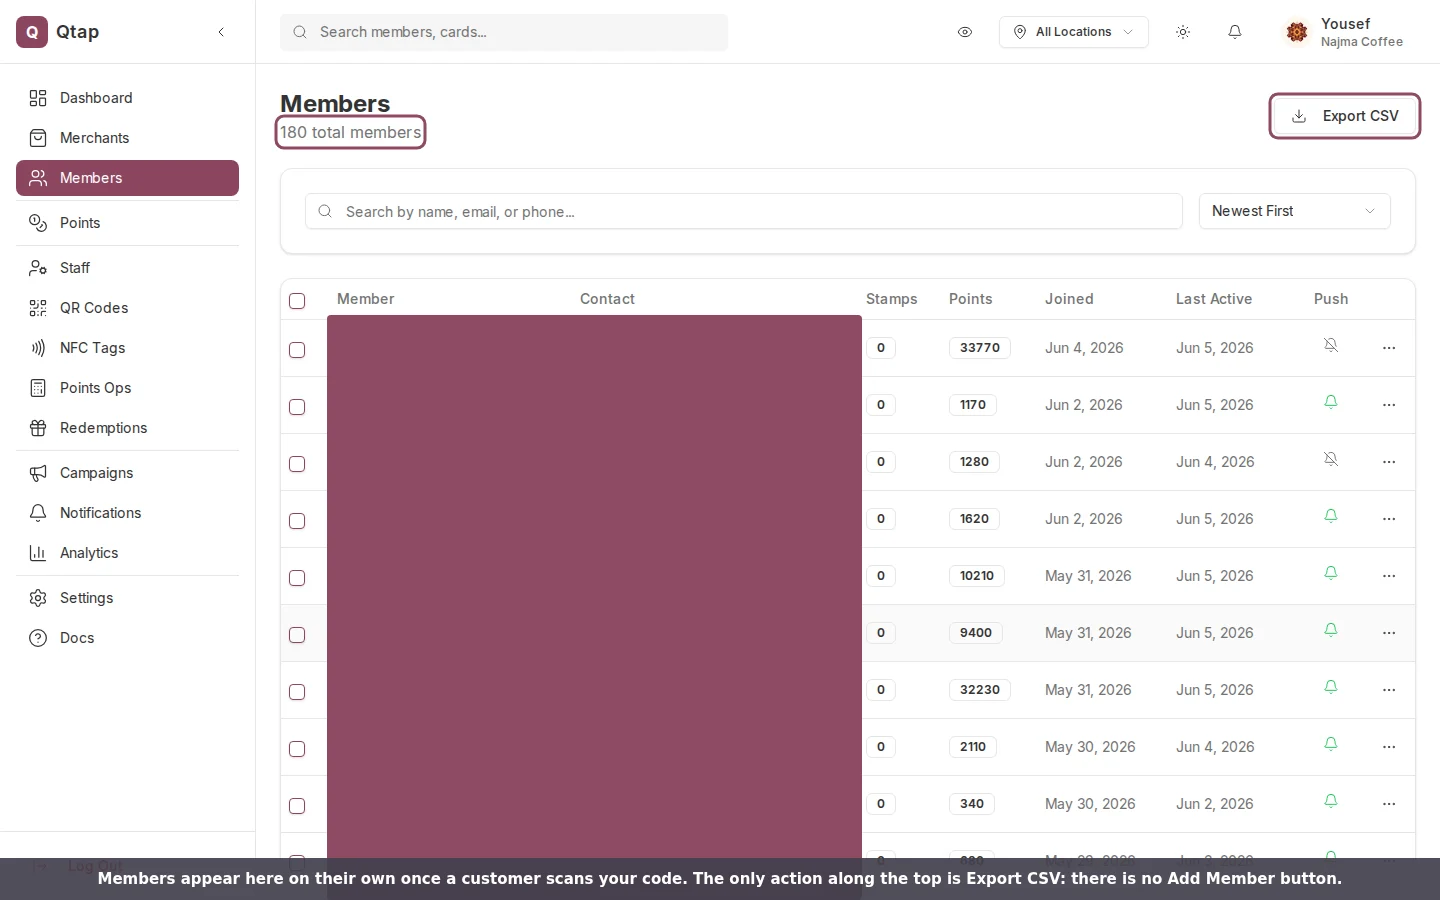Click the green push bell in 1170 row
This screenshot has width=1440, height=900.
[1331, 402]
